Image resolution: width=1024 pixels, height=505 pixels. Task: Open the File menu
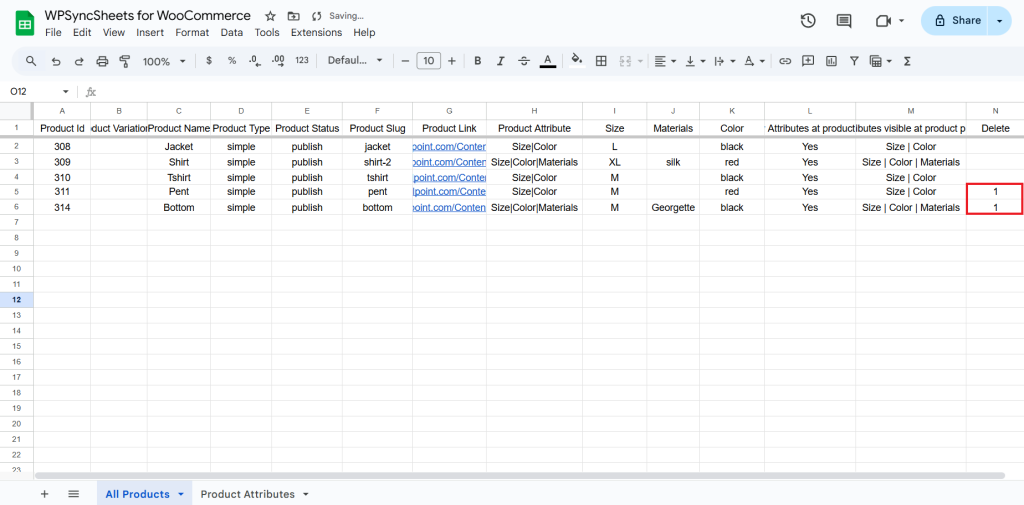coord(53,33)
